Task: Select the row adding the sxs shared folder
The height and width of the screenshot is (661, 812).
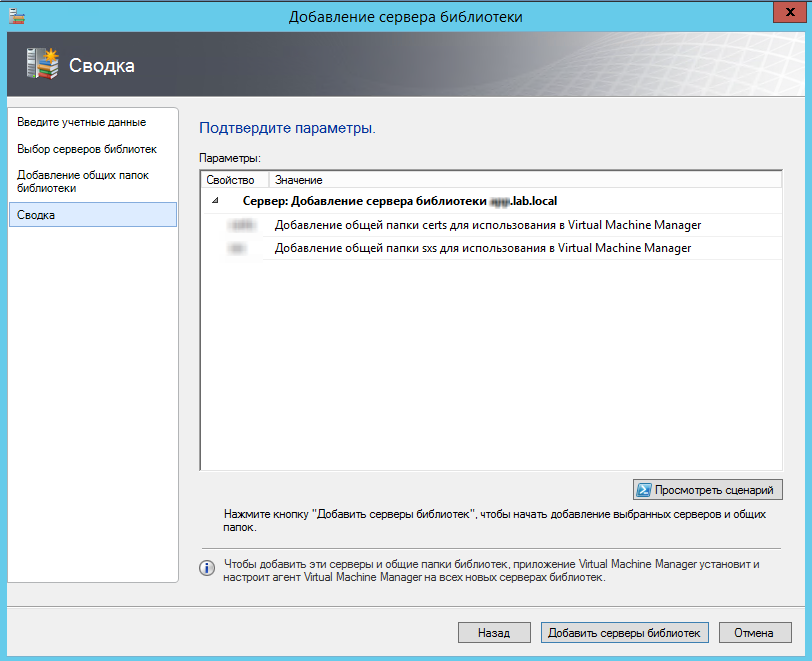Action: [482, 248]
